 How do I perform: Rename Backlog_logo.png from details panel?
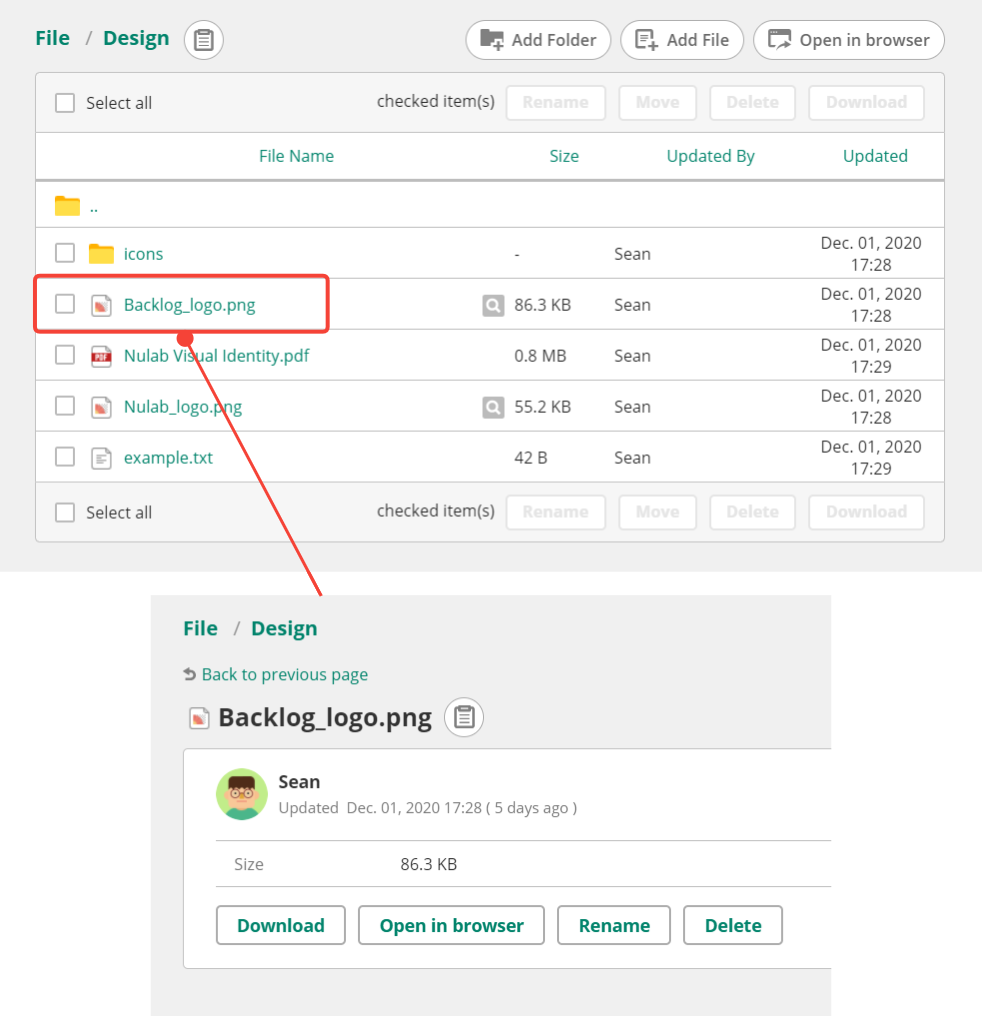[x=614, y=926]
